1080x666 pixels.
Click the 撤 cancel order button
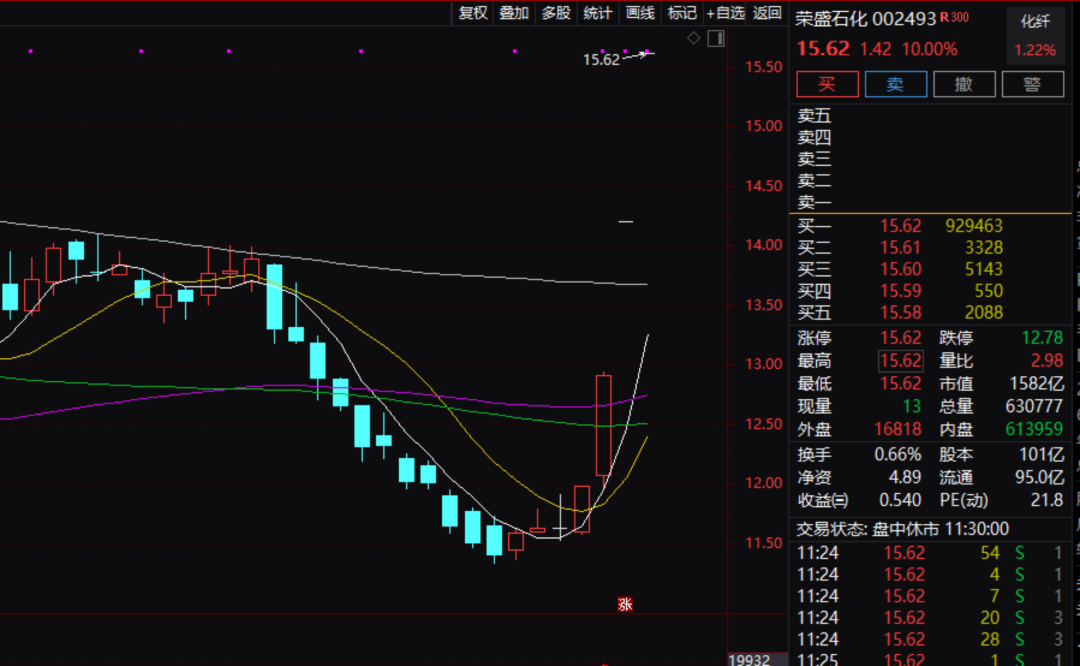964,84
